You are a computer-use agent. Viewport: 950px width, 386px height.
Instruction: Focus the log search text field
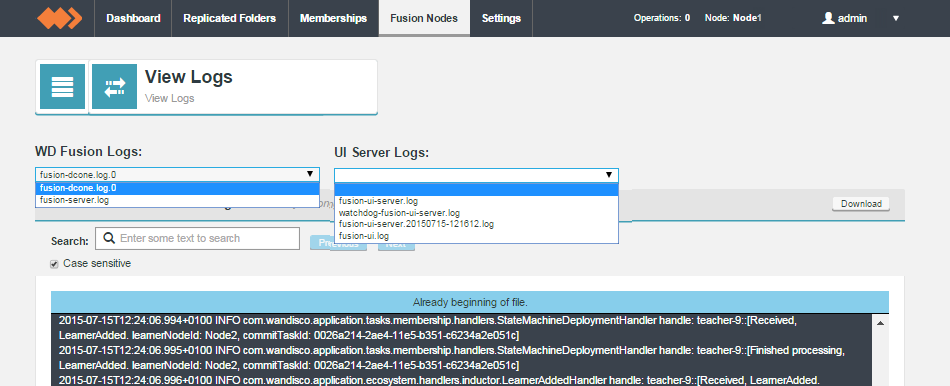(198, 238)
